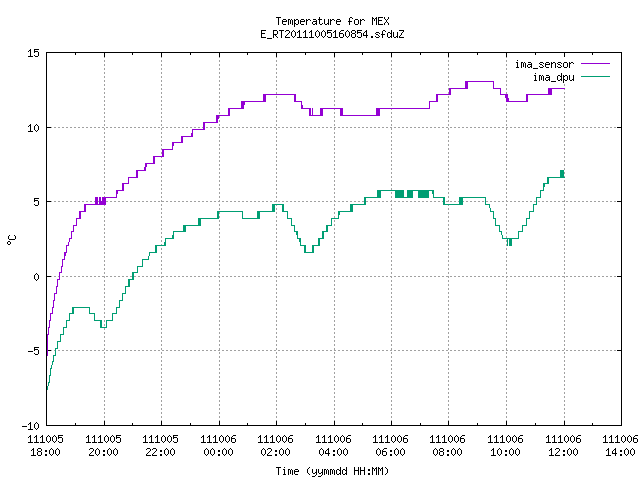
Task: Click the ima_sensor peak plateau near 09:00
Action: coord(480,82)
